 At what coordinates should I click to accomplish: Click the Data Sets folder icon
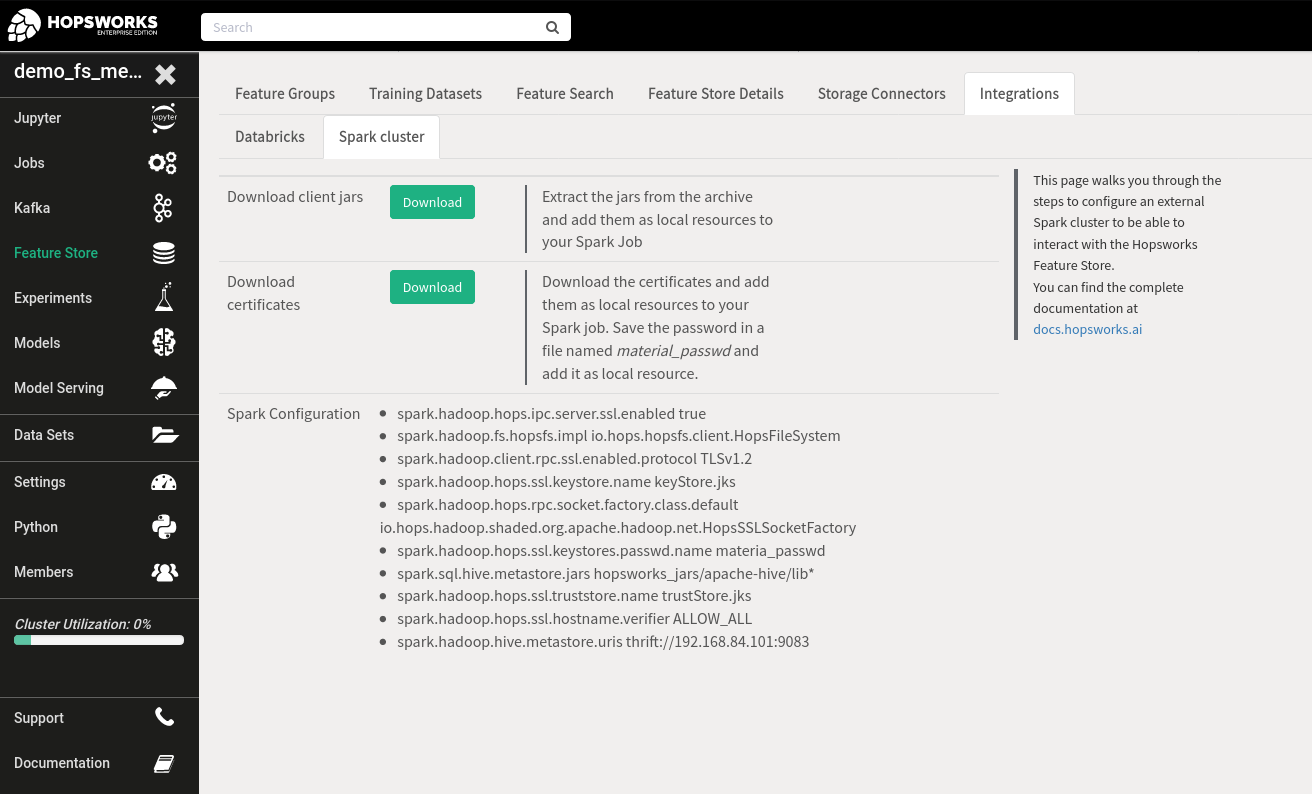pyautogui.click(x=163, y=434)
